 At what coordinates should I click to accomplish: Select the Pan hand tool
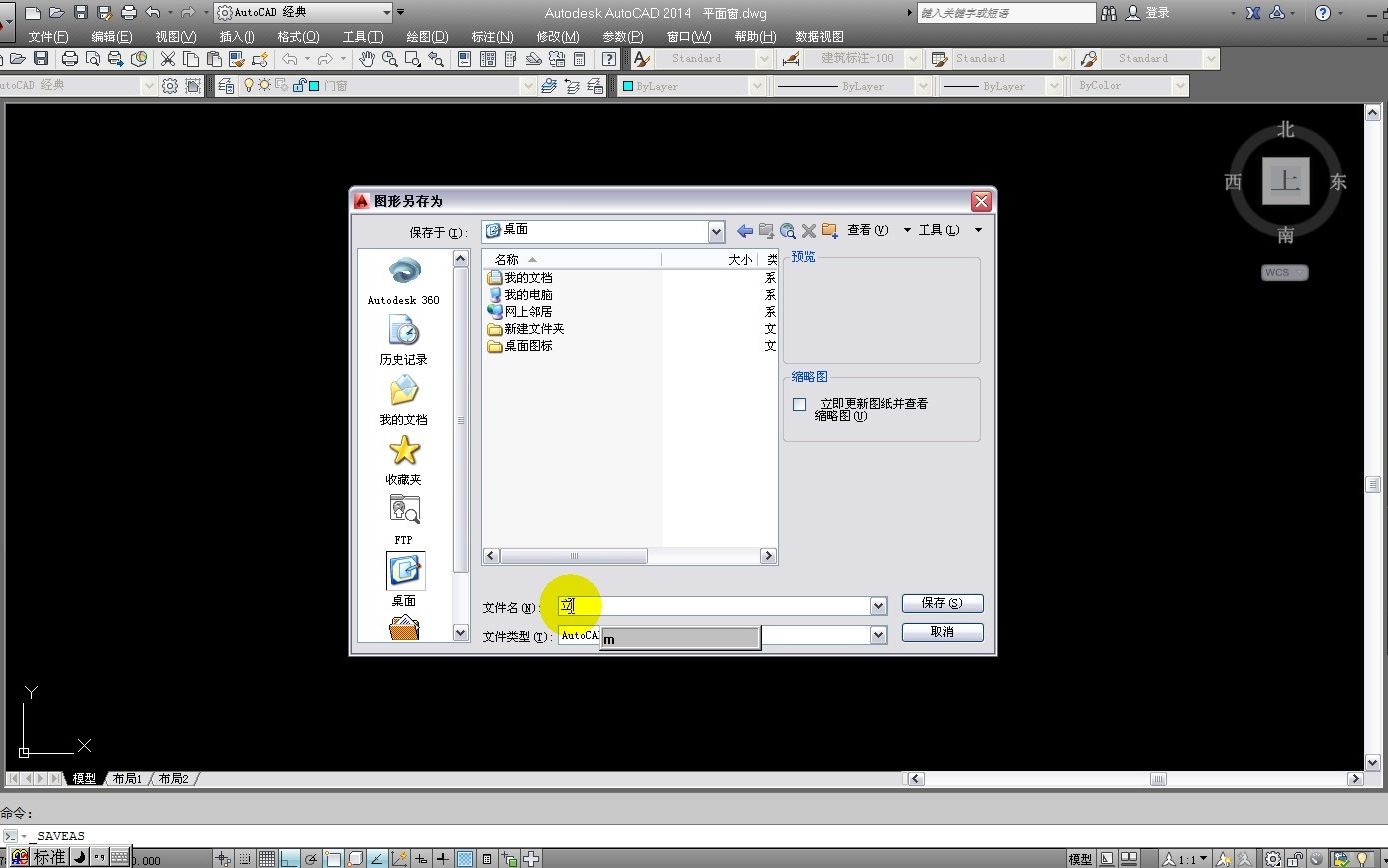click(367, 59)
